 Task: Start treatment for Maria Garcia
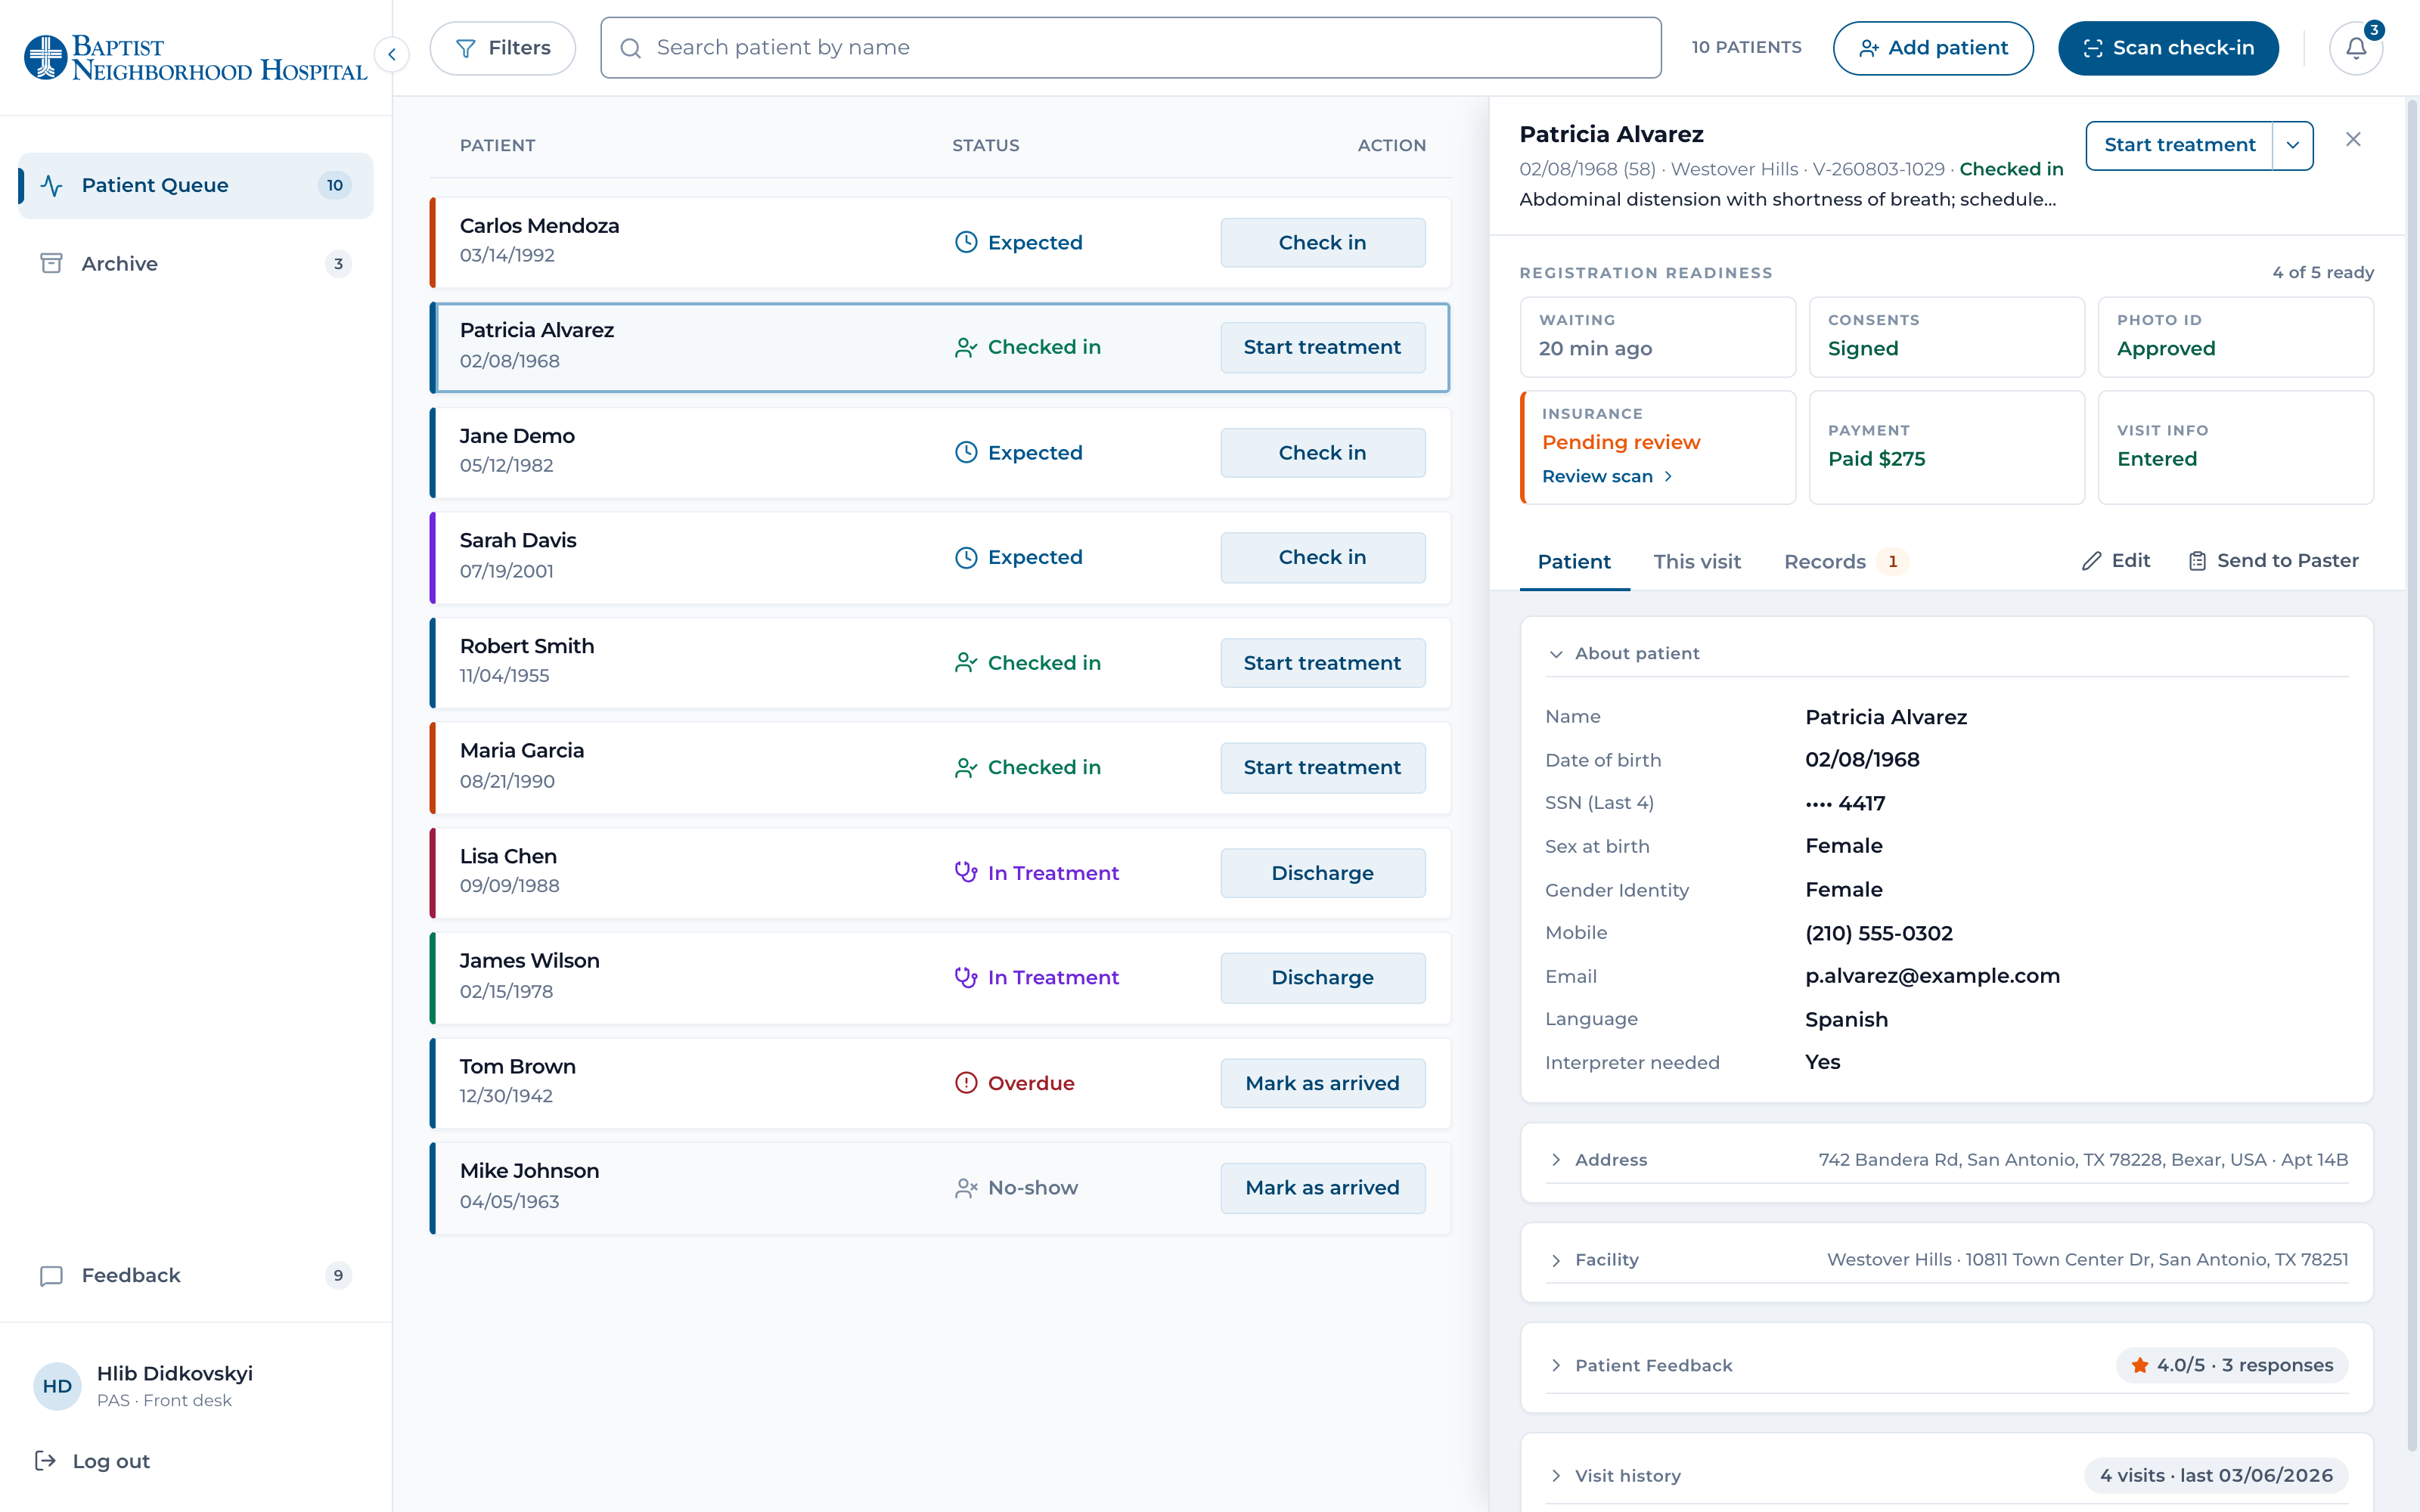(x=1322, y=768)
